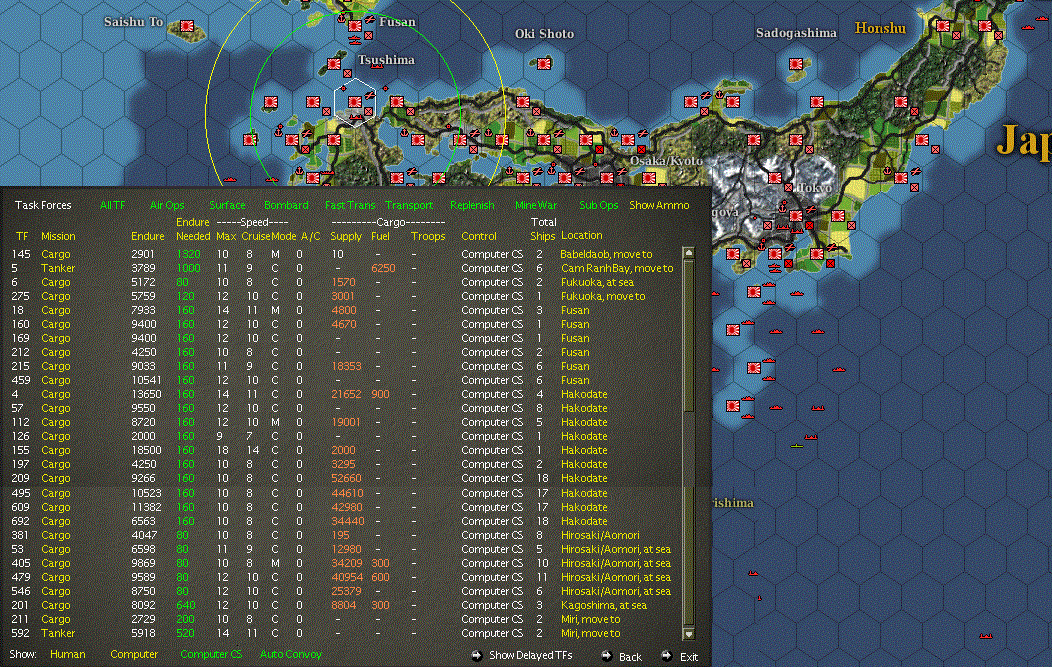
Task: Select the Japanese base flag on Saishu To
Action: click(187, 26)
